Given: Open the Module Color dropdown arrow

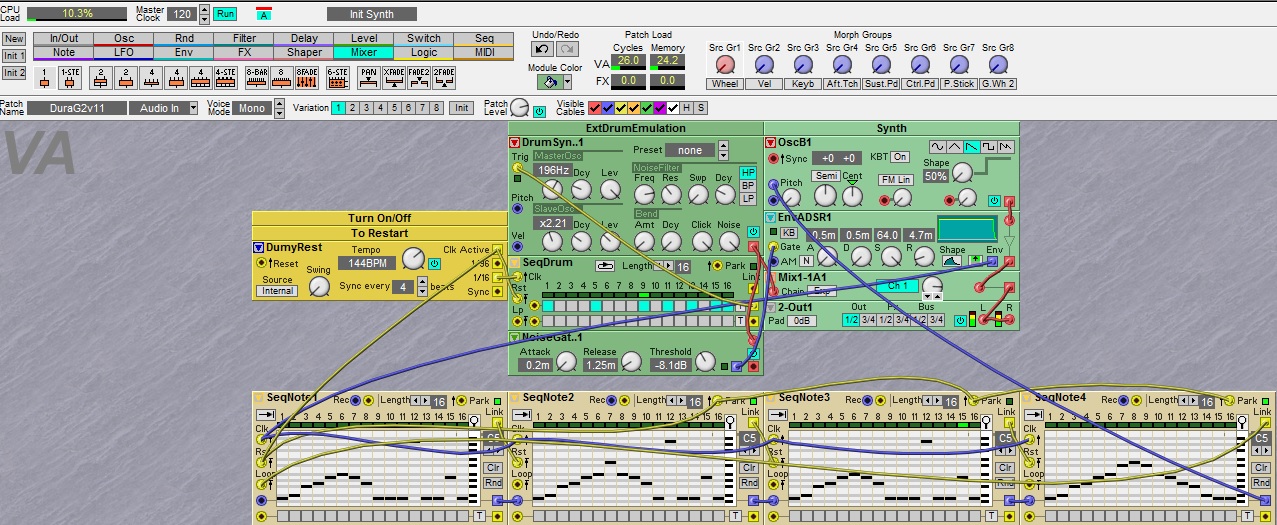Looking at the screenshot, I should [x=567, y=82].
